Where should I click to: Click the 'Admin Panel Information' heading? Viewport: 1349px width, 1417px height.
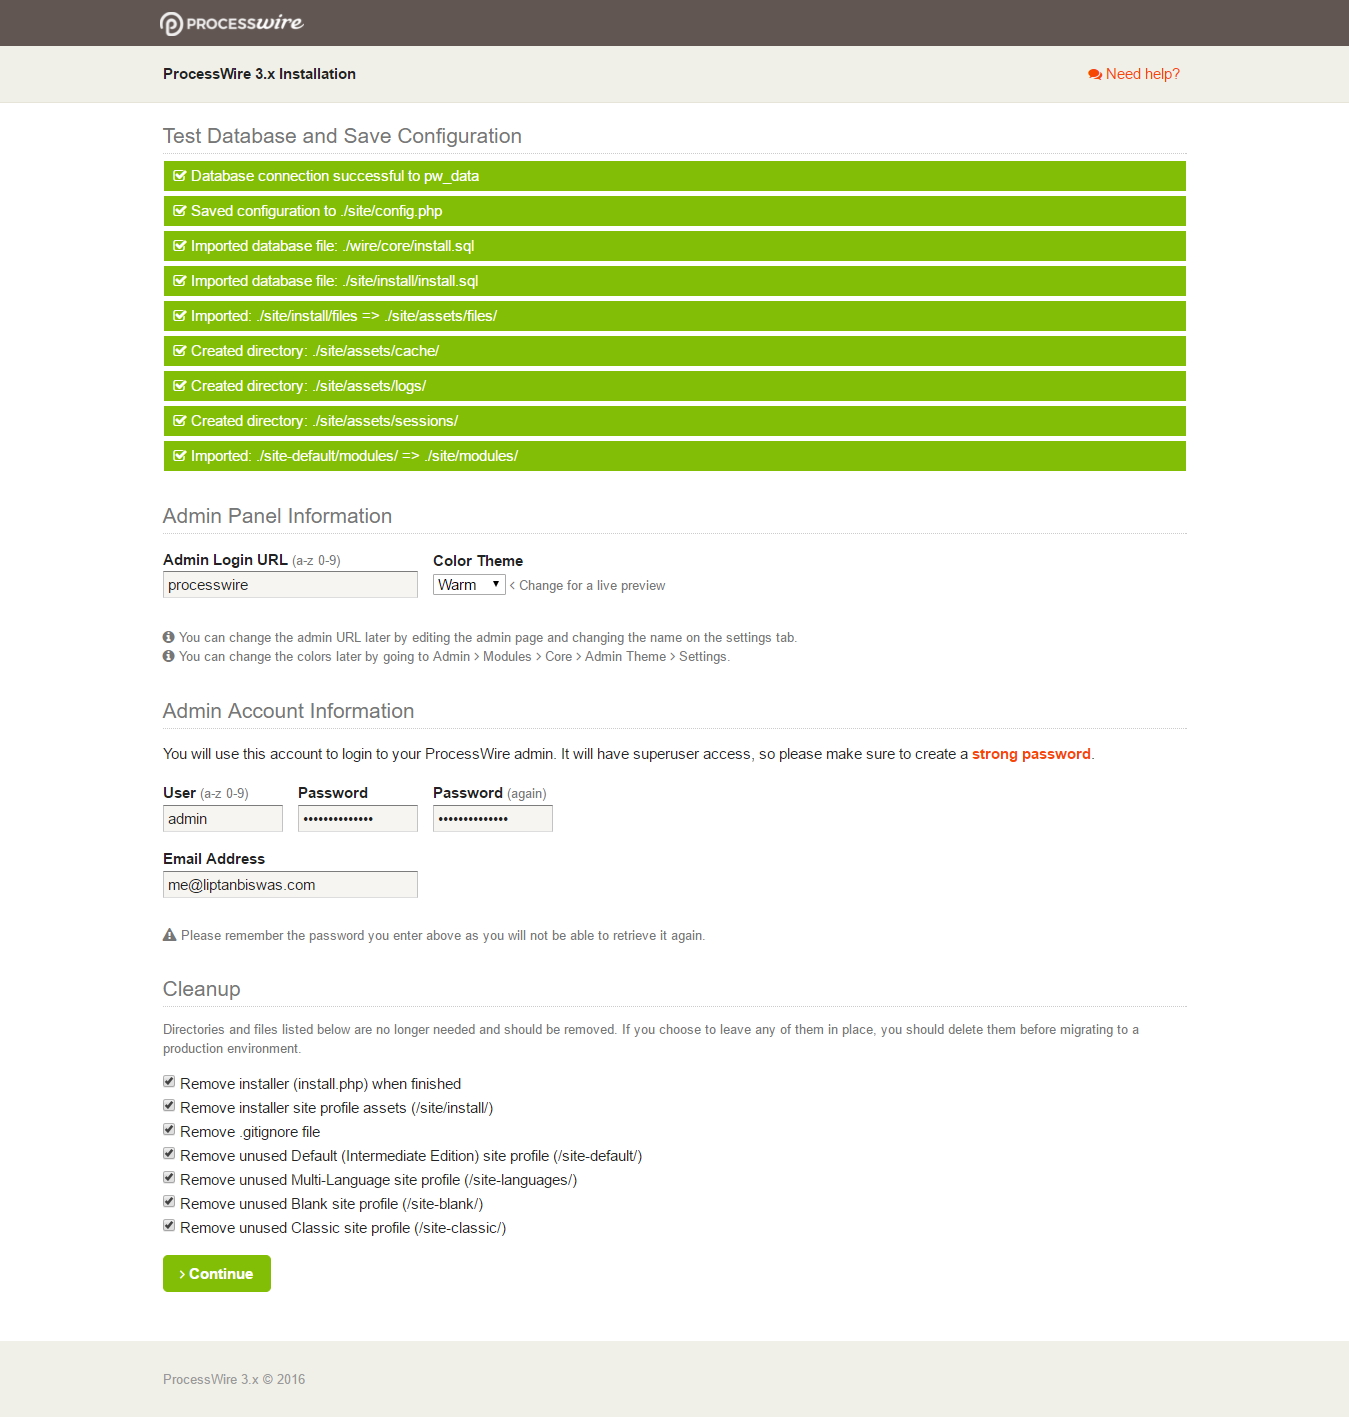point(277,516)
